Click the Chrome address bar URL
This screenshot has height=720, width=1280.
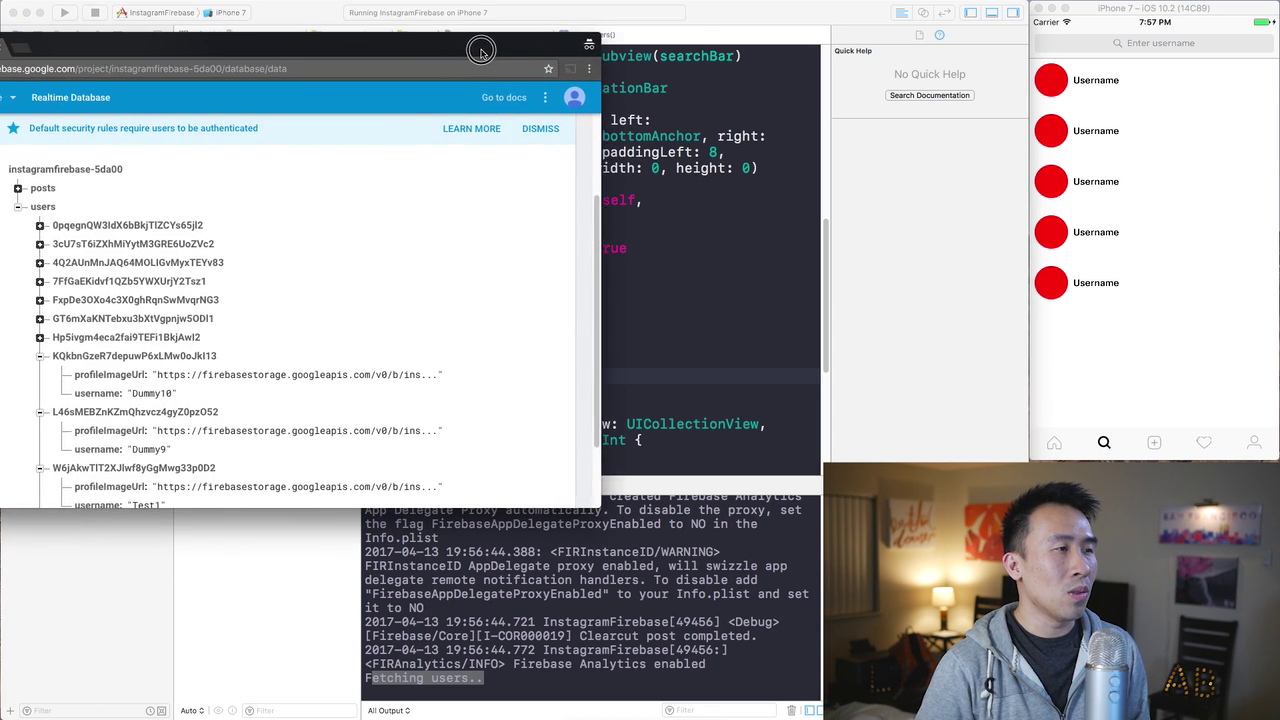143,69
